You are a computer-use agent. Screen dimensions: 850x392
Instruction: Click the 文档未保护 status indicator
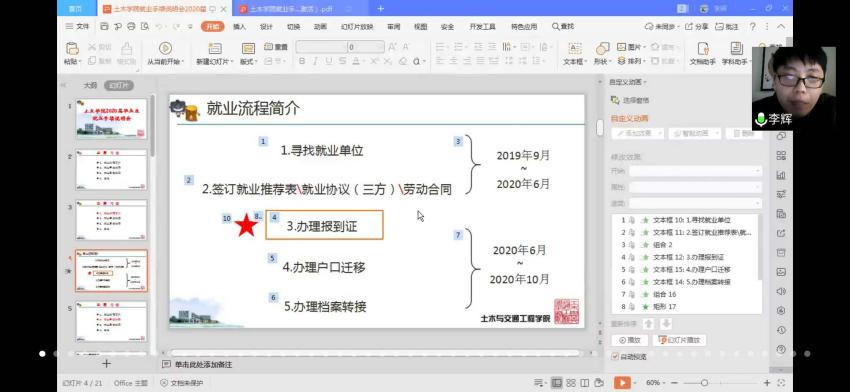182,383
